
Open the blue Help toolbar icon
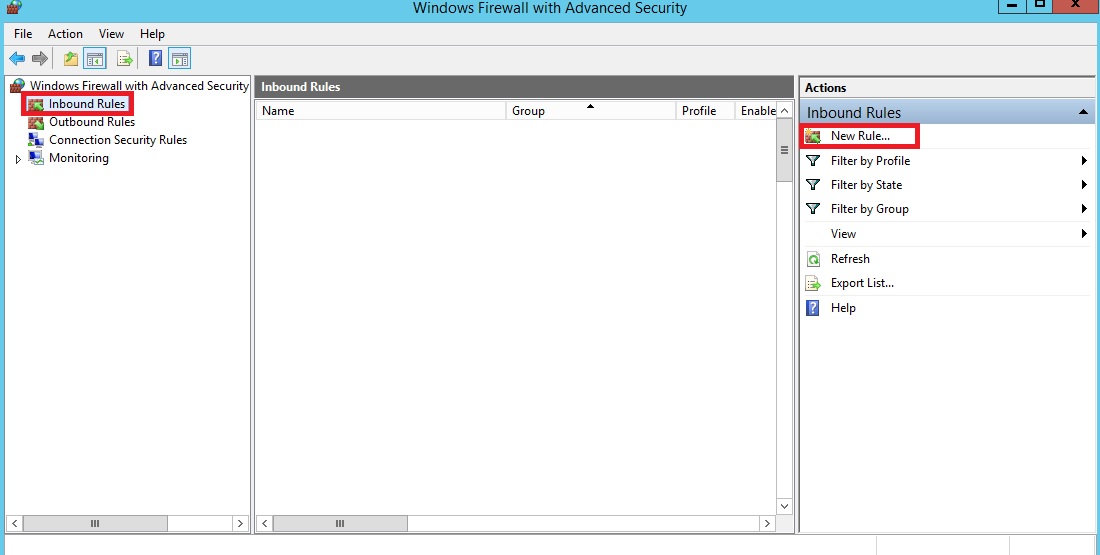click(156, 58)
